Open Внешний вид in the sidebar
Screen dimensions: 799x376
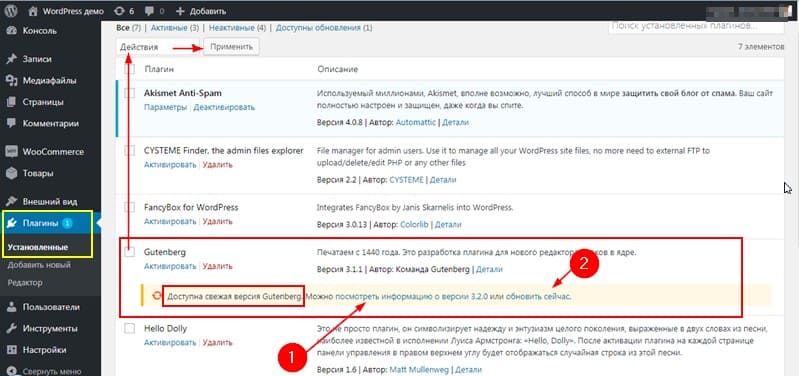50,201
